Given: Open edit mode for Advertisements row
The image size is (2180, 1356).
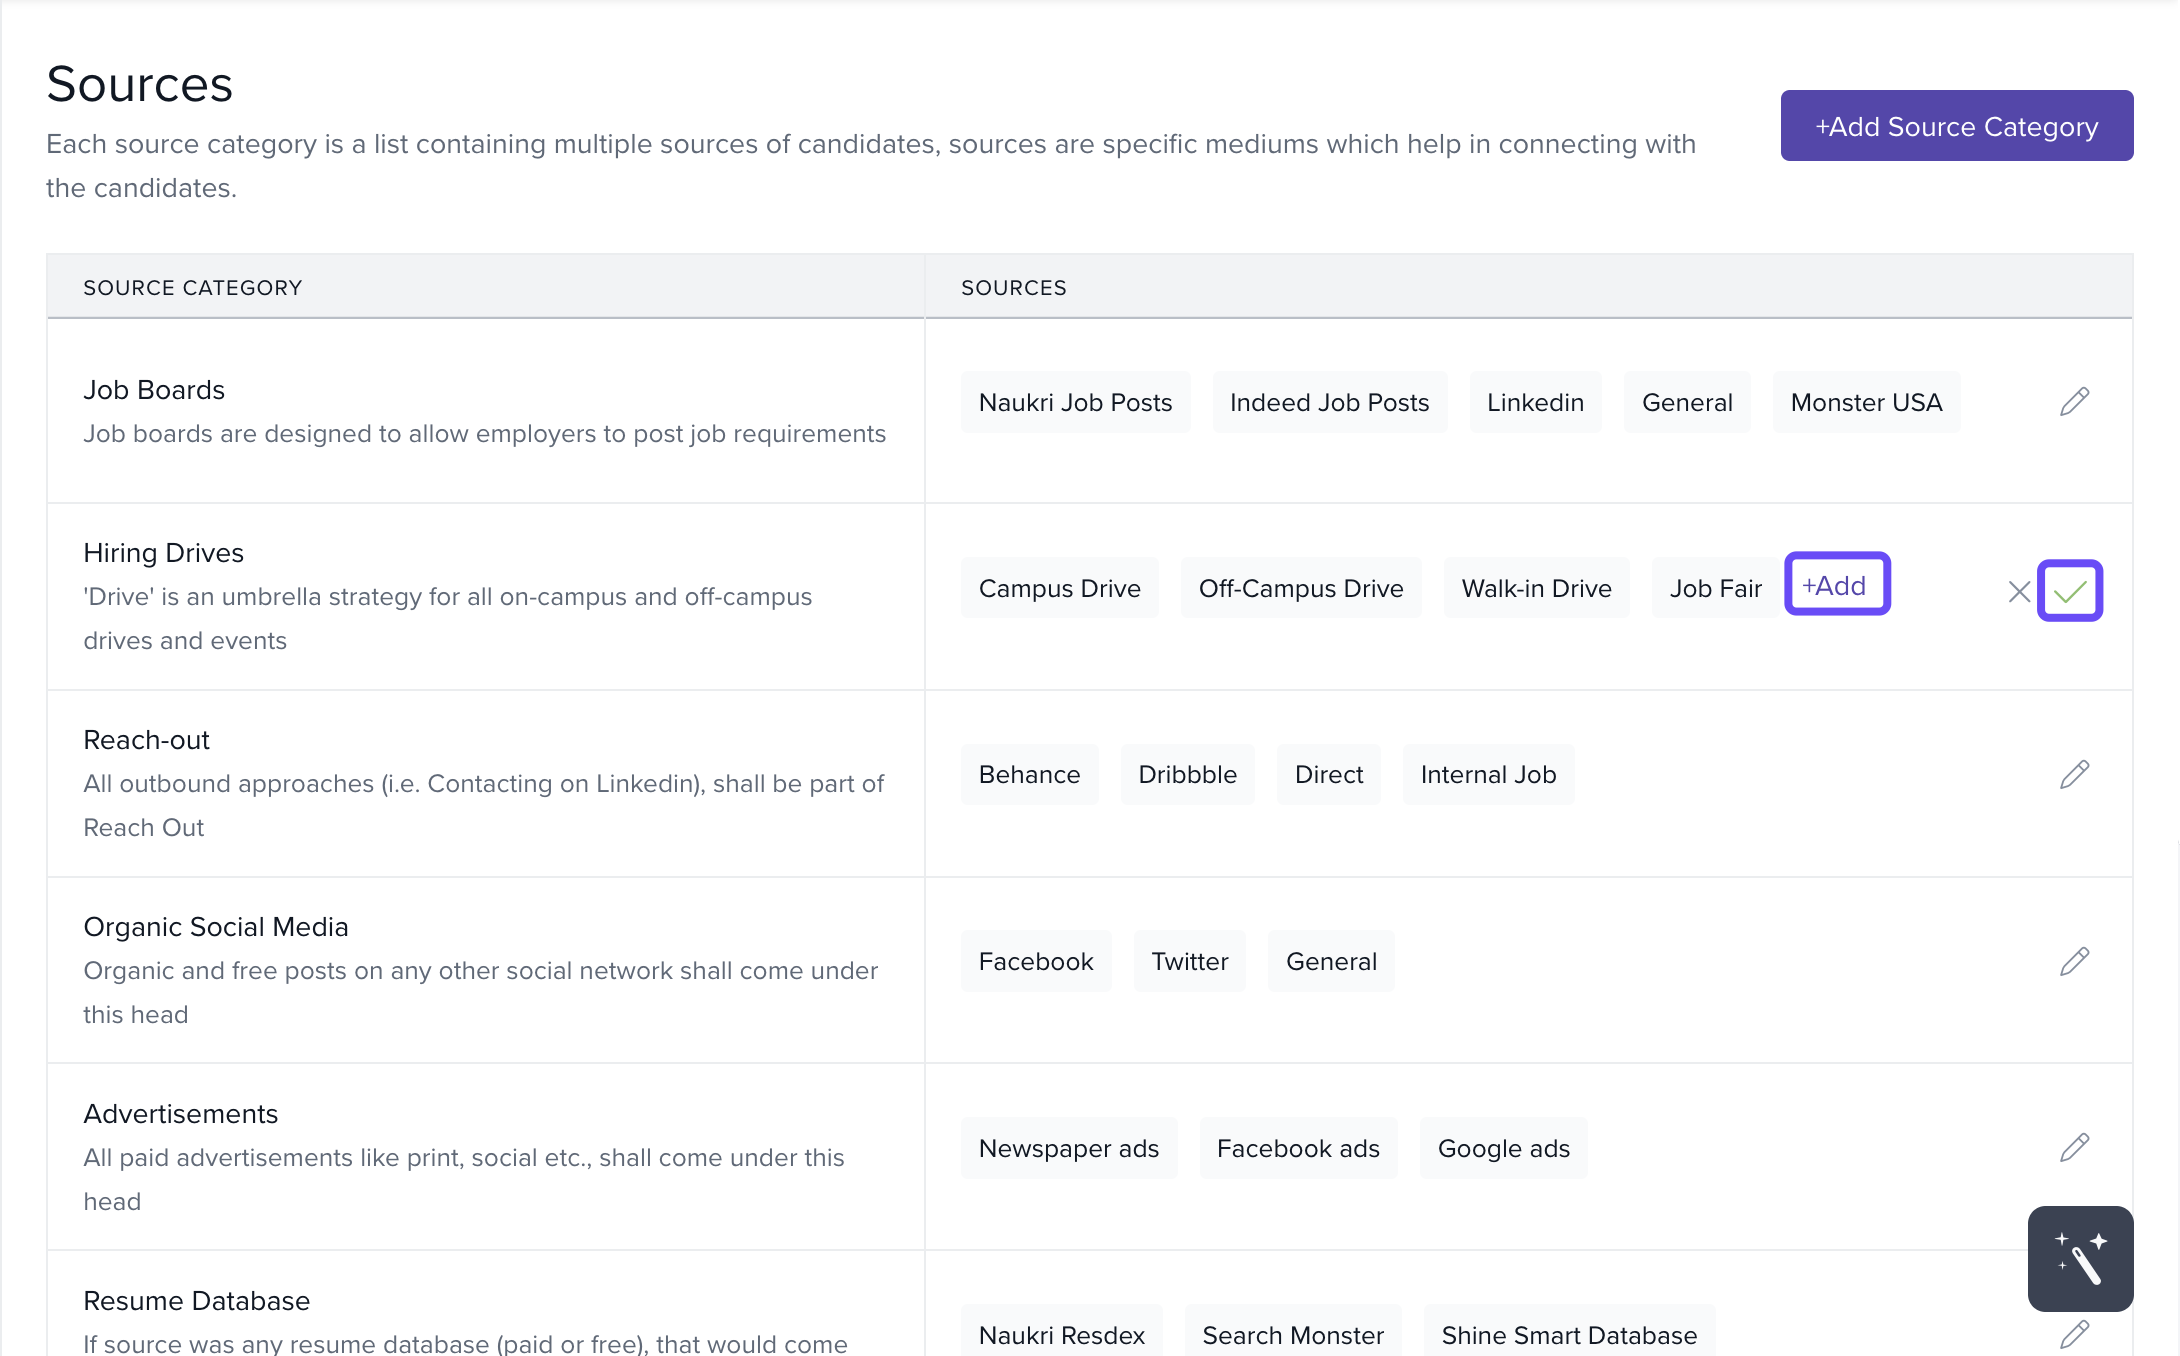Looking at the screenshot, I should [2074, 1148].
